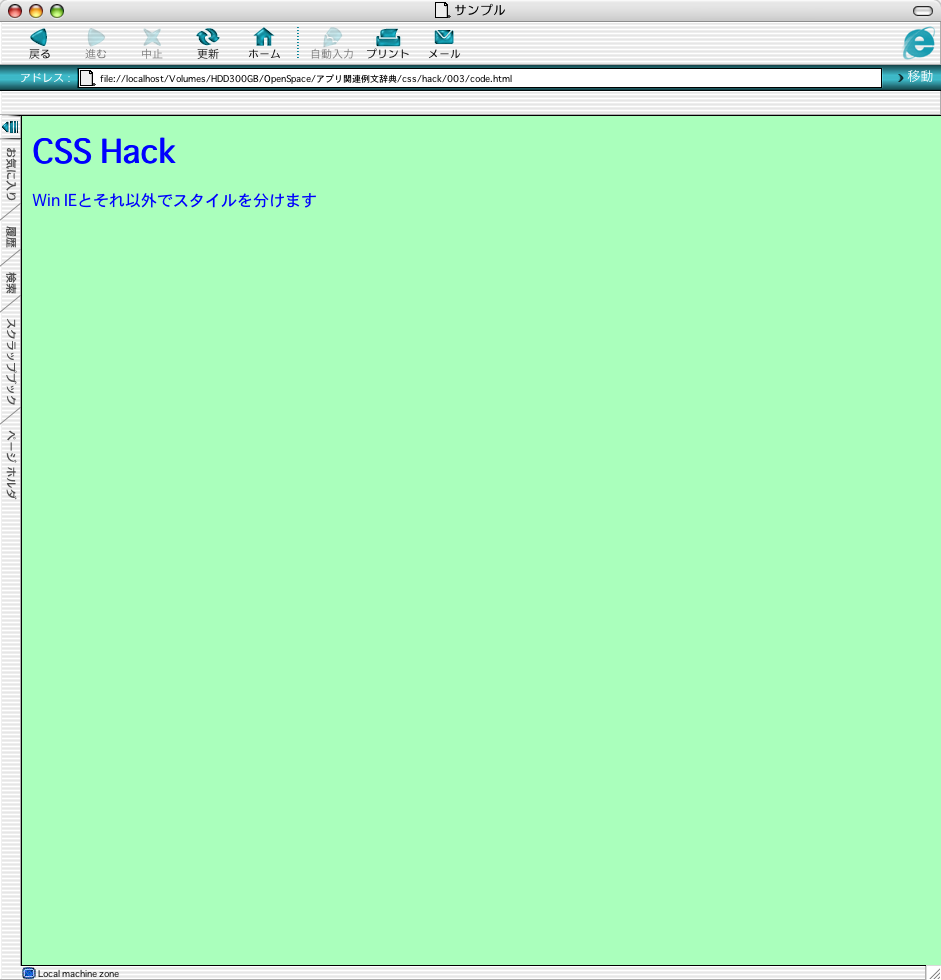Viewport: 941px width, 980px height.
Task: Stop loading with the 中止 icon
Action: pyautogui.click(x=152, y=38)
